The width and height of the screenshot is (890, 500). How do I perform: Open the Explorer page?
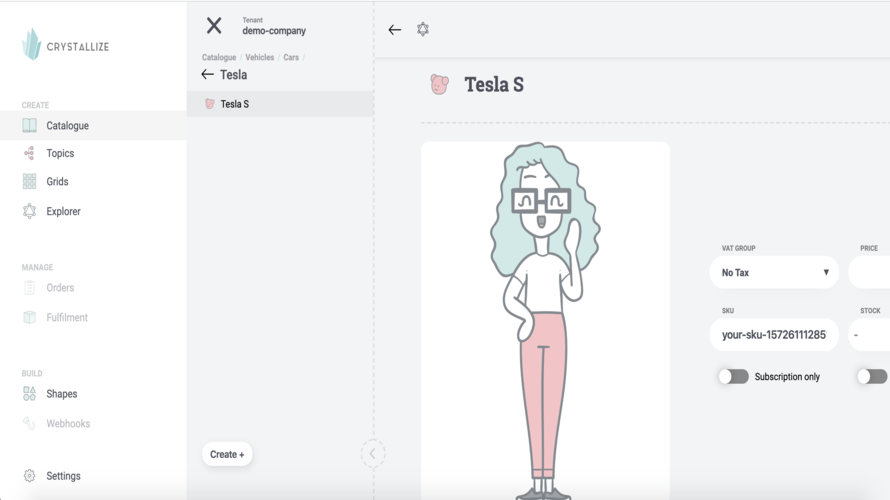(x=64, y=211)
